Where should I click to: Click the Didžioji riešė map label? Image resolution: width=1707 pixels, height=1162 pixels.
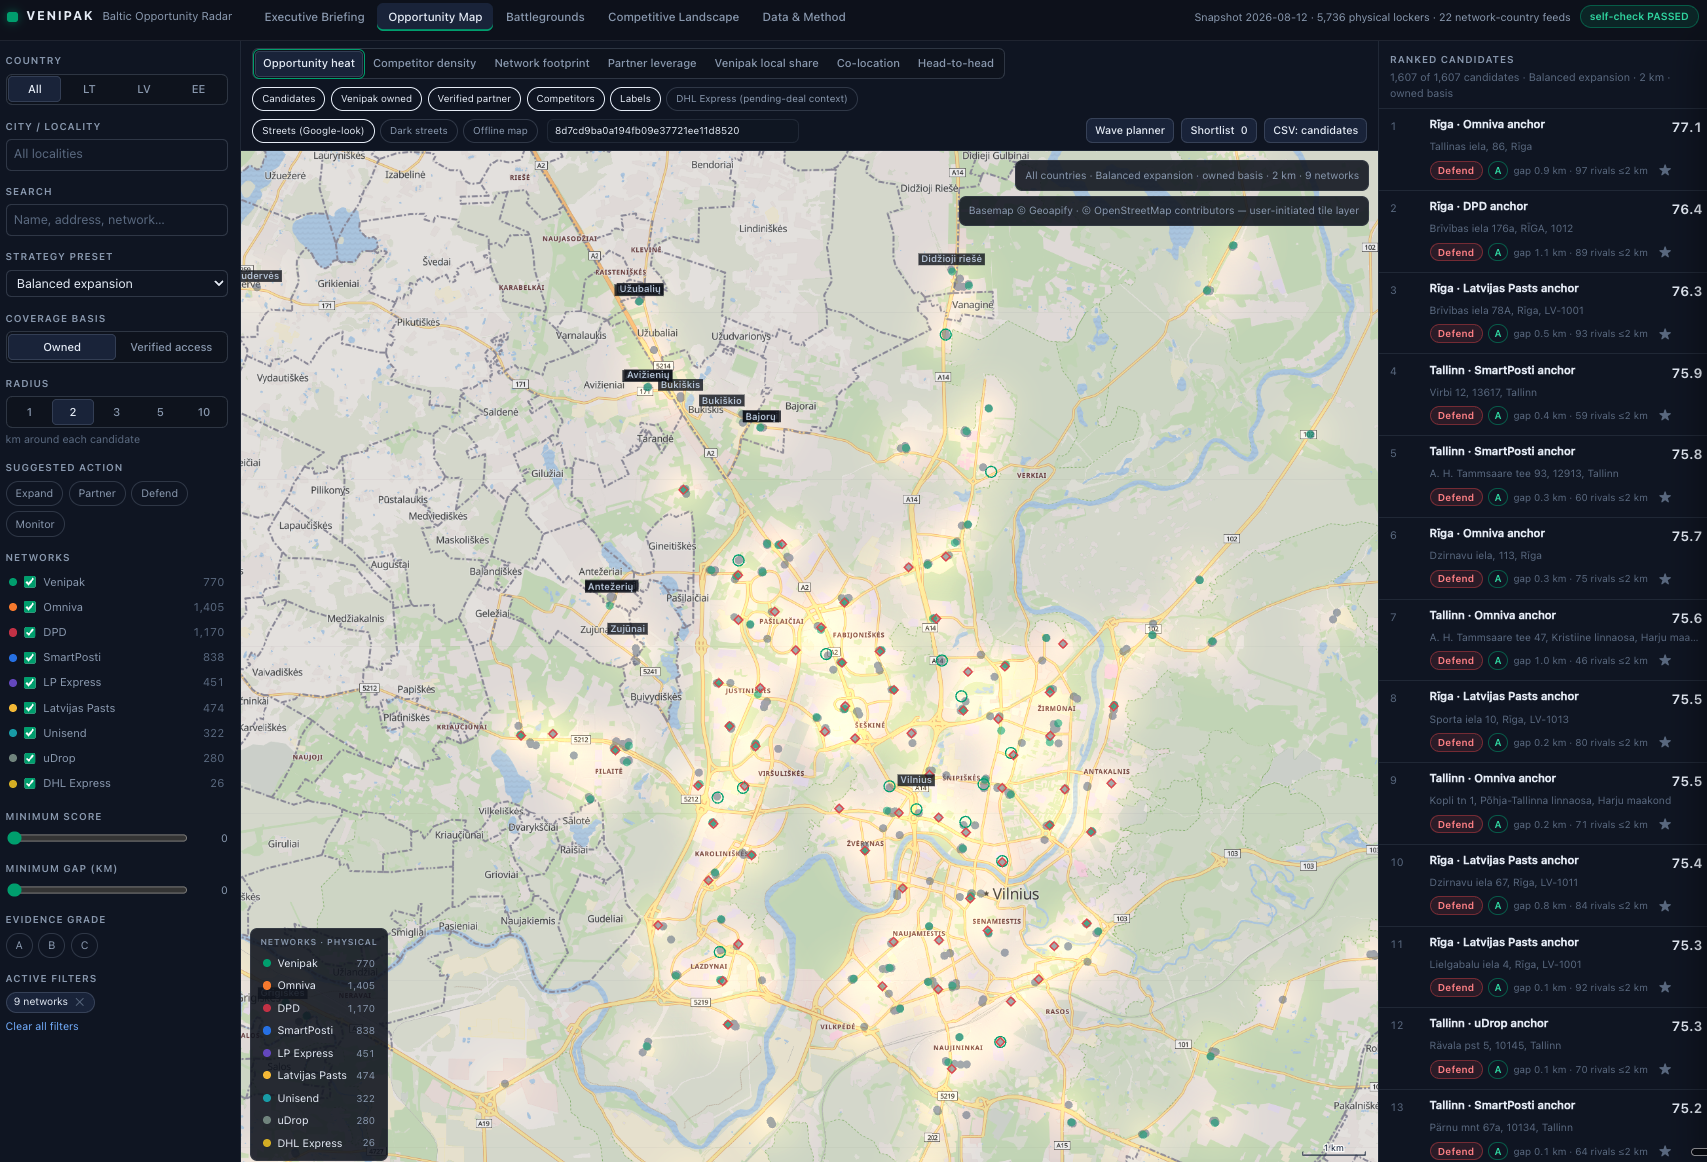coord(952,259)
